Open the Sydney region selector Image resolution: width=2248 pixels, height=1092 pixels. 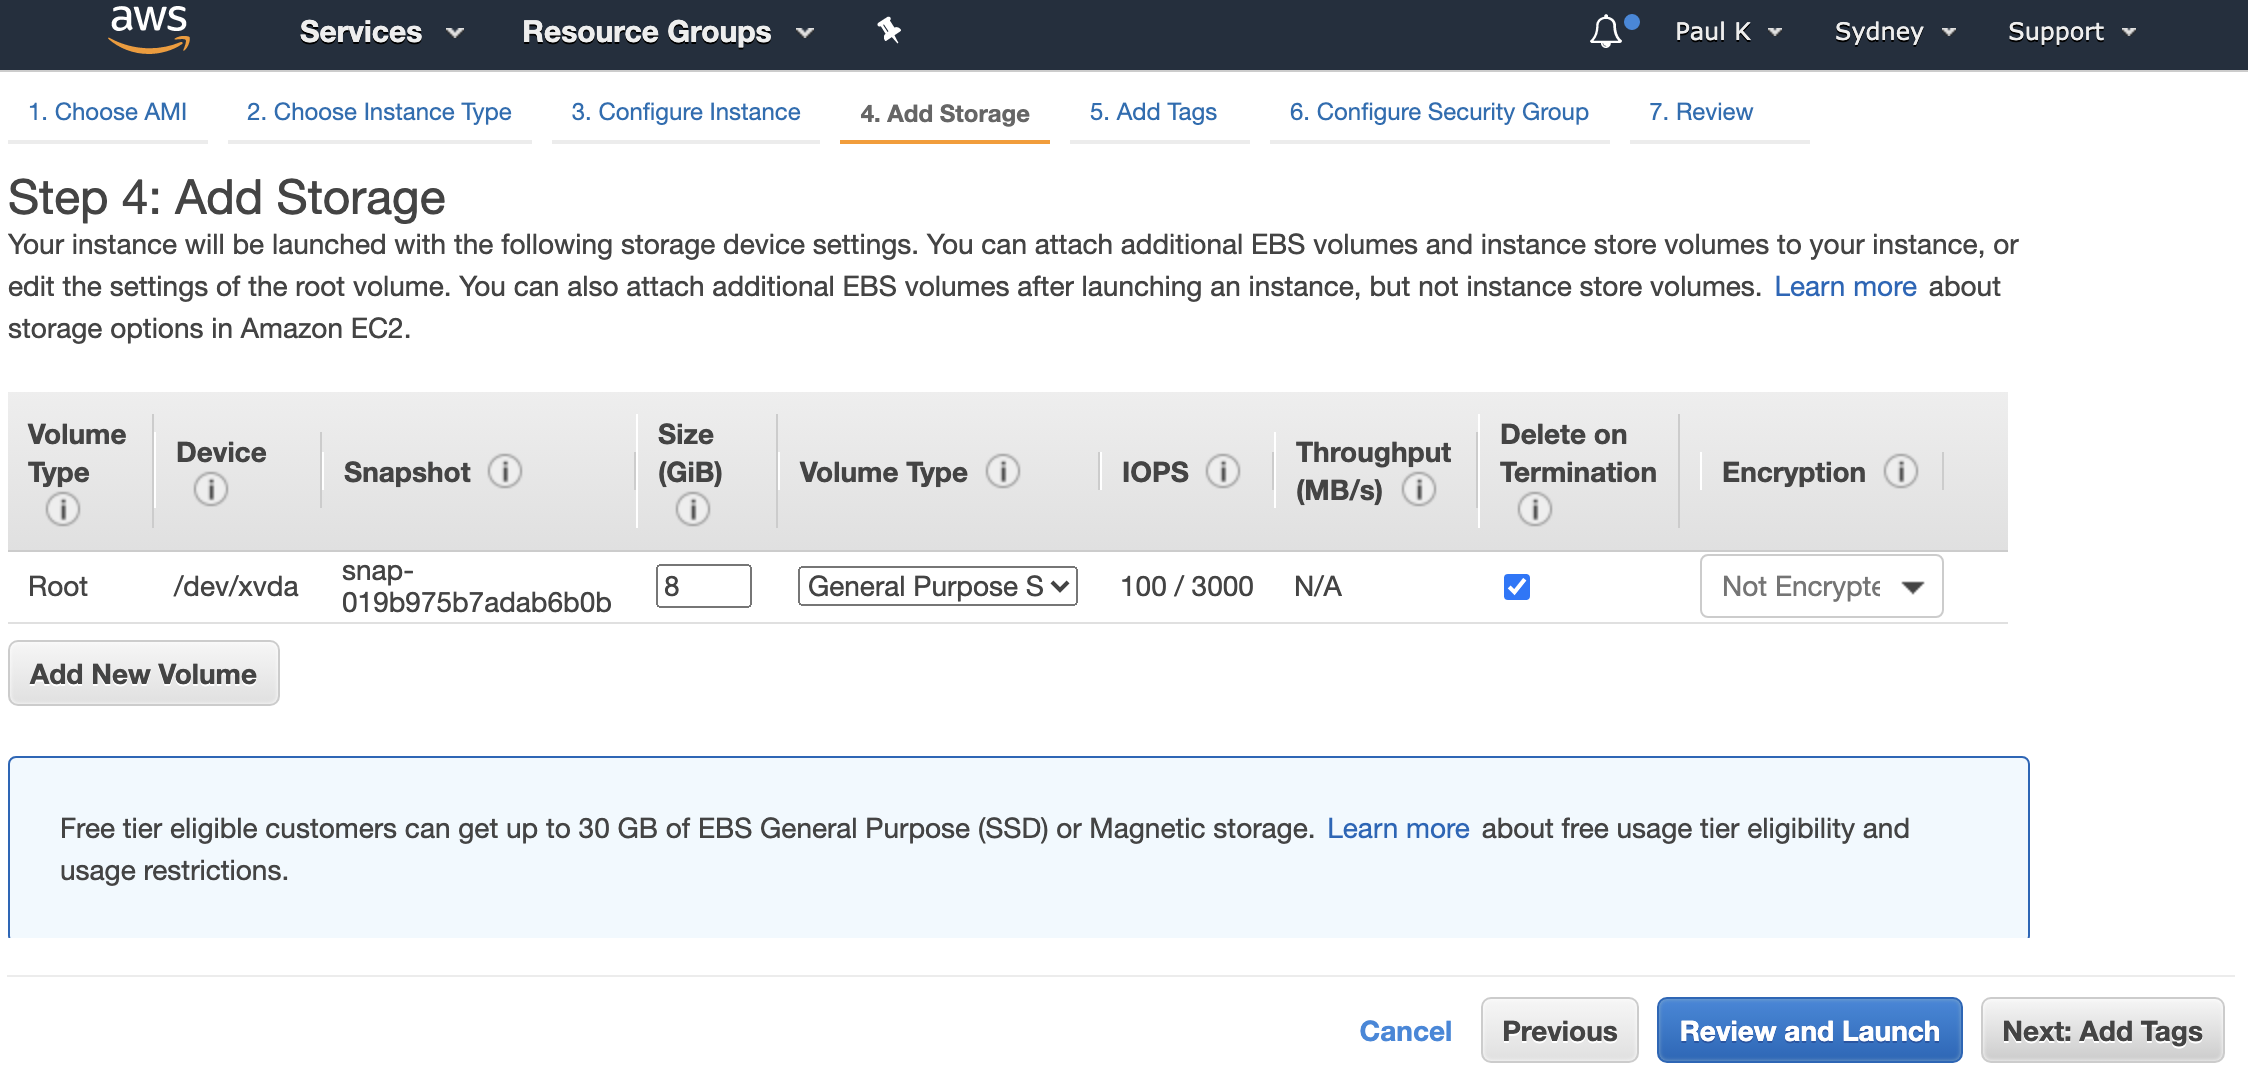point(1895,32)
